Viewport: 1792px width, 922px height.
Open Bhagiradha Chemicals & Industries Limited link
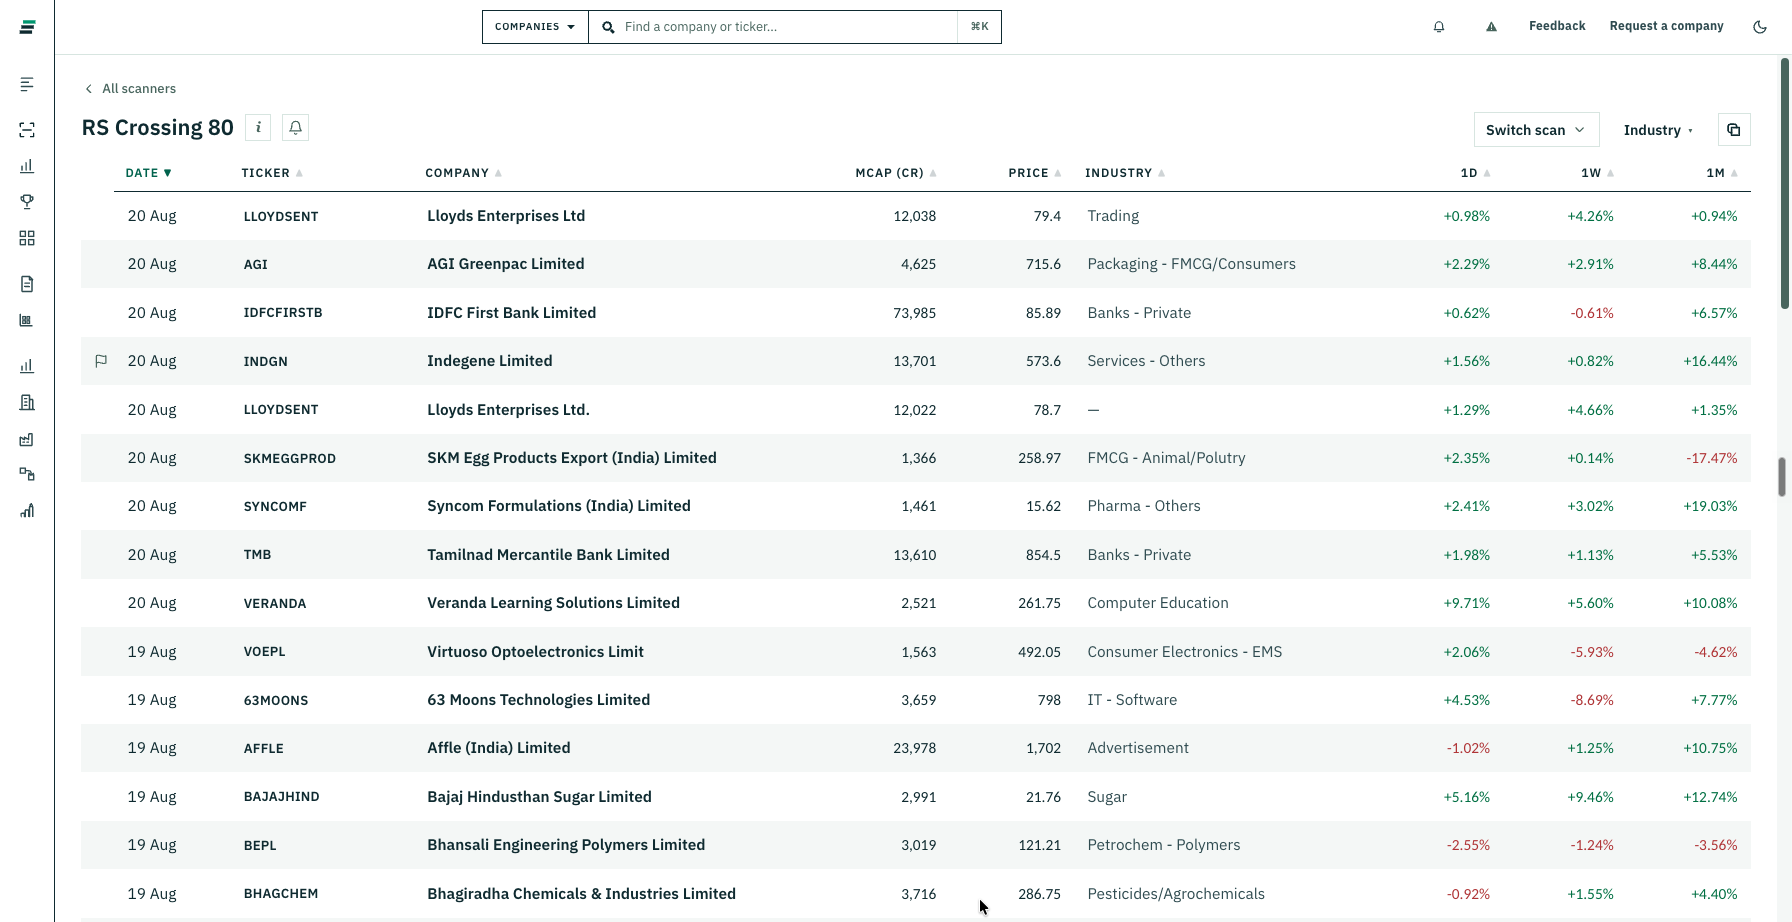coord(582,894)
